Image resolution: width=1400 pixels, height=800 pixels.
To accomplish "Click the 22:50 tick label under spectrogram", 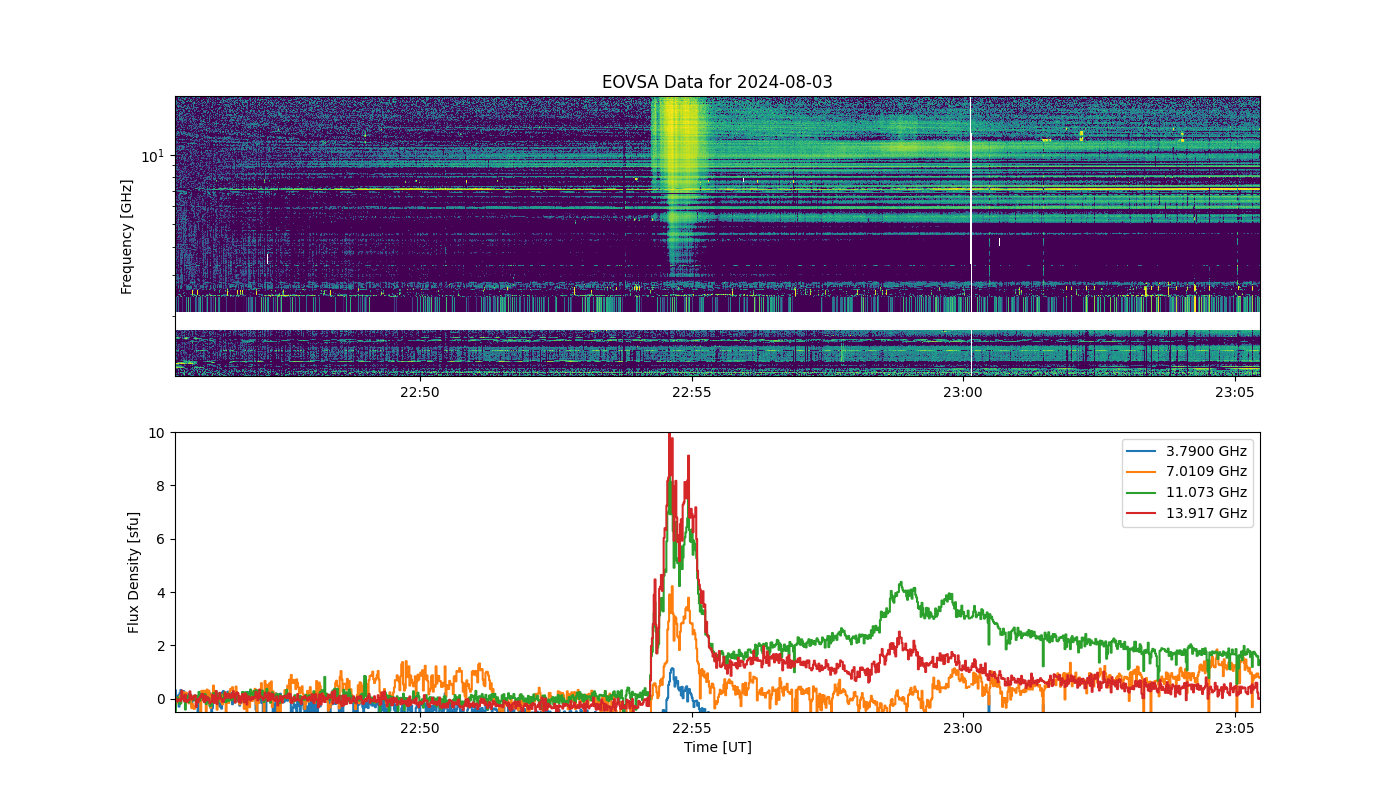I will [x=420, y=392].
